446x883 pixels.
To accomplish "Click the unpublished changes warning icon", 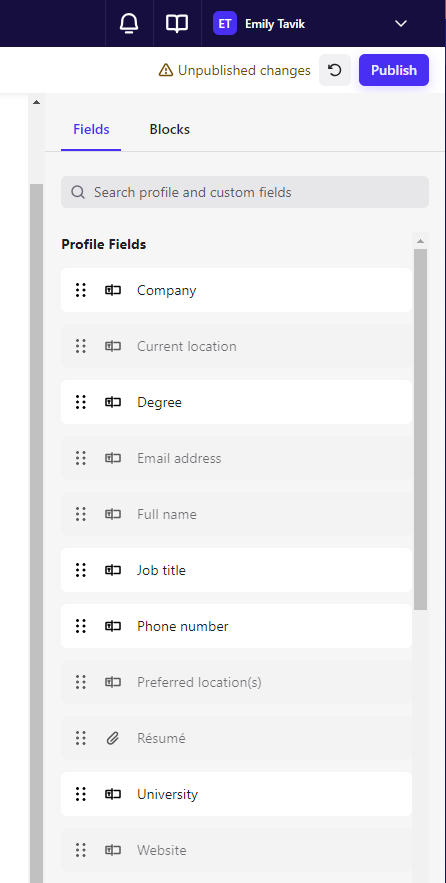I will pyautogui.click(x=166, y=70).
